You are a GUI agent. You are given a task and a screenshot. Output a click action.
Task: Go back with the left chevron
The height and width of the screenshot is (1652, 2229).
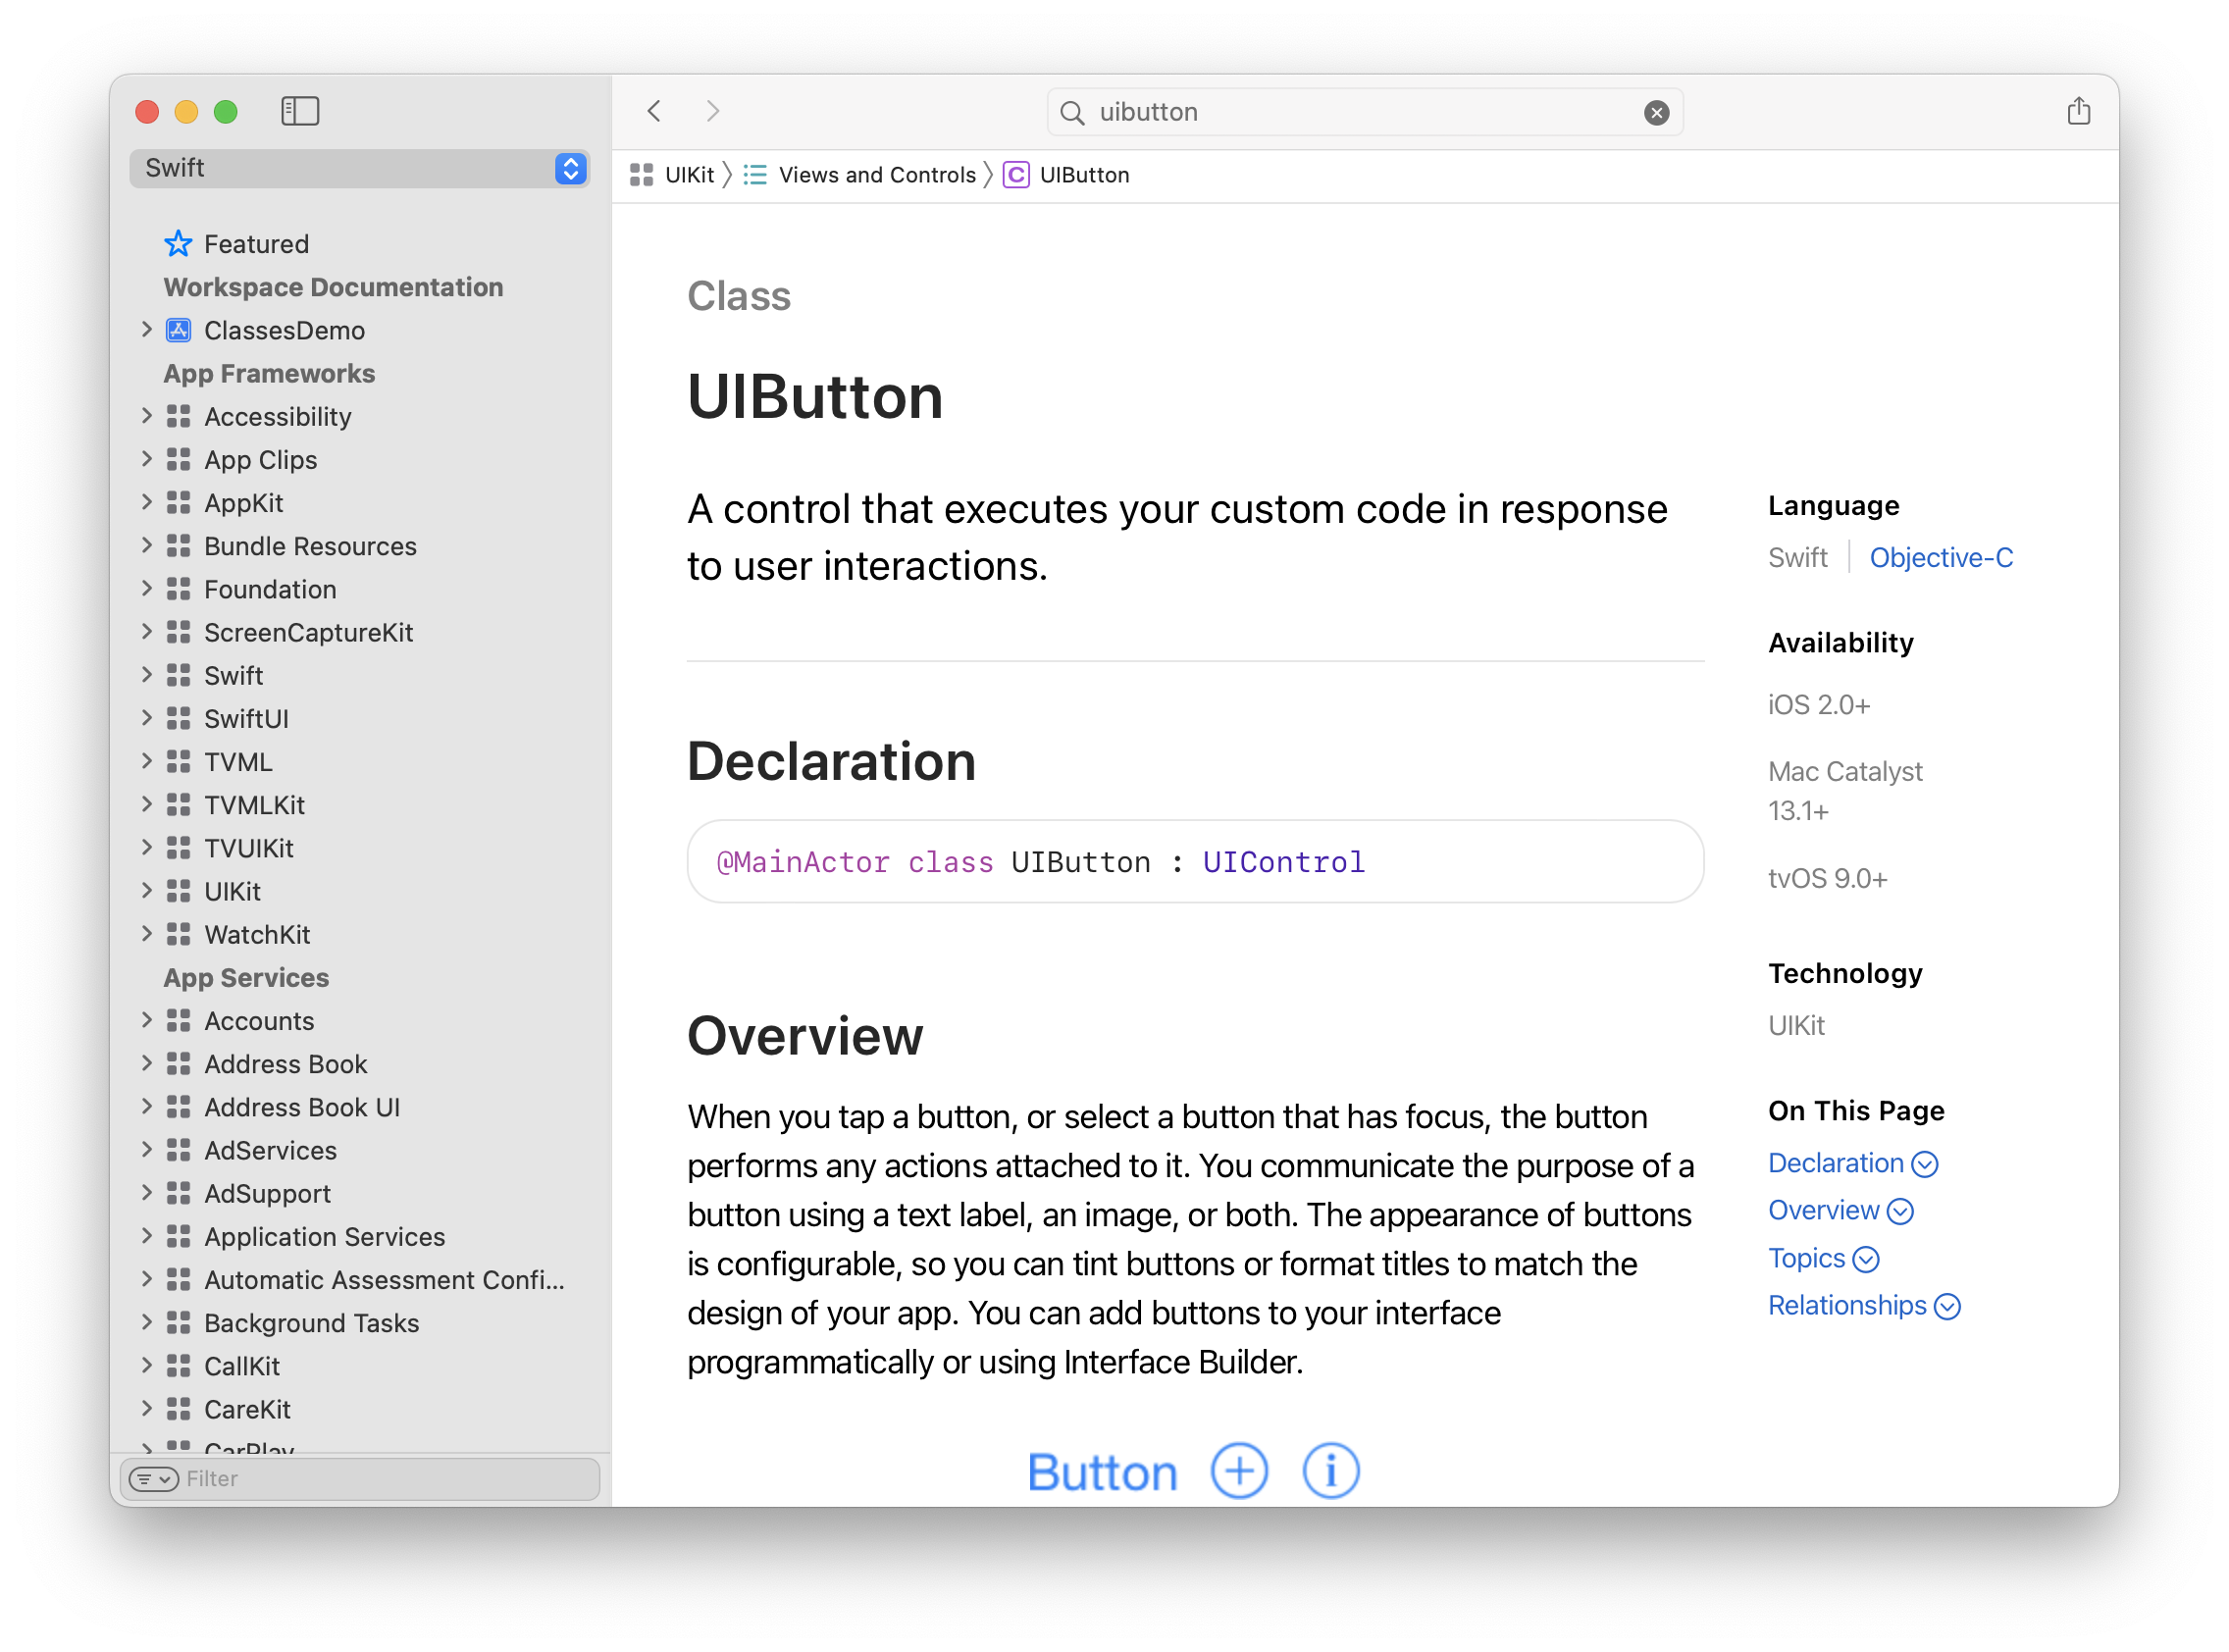coord(655,111)
